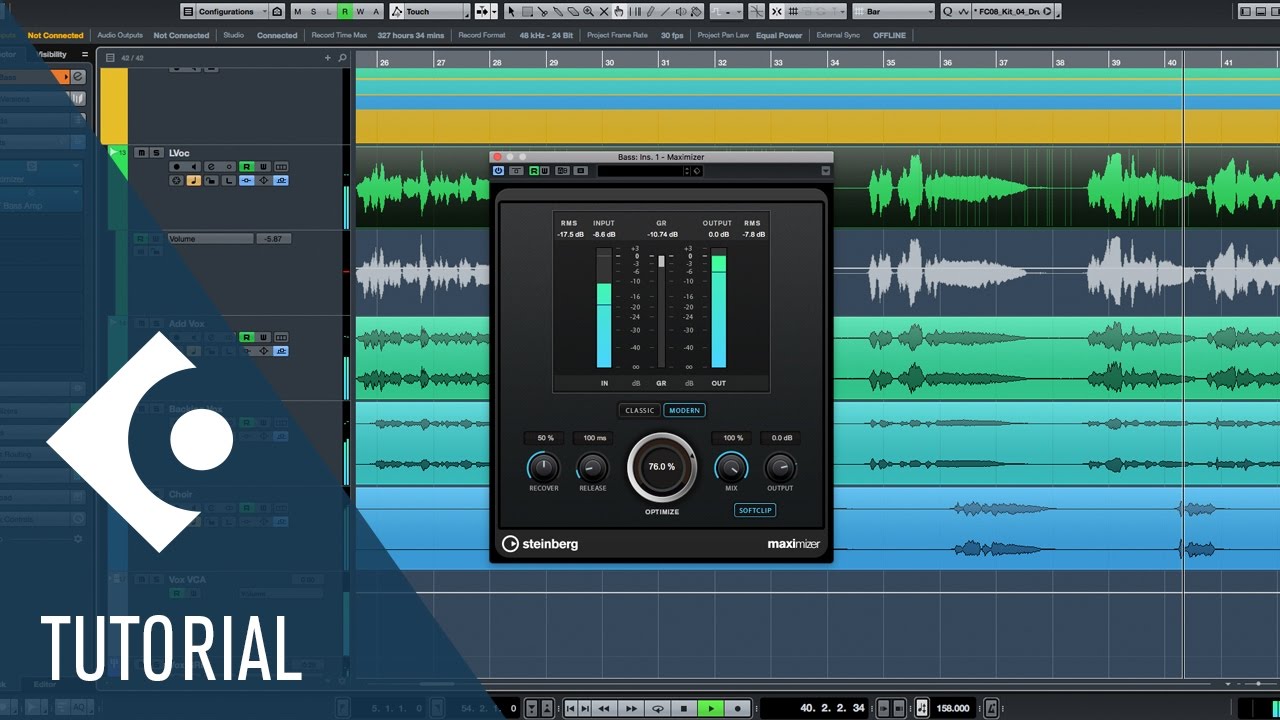Select MODERN mode in Maximizer
Screen dimensions: 1280x720
coord(685,410)
